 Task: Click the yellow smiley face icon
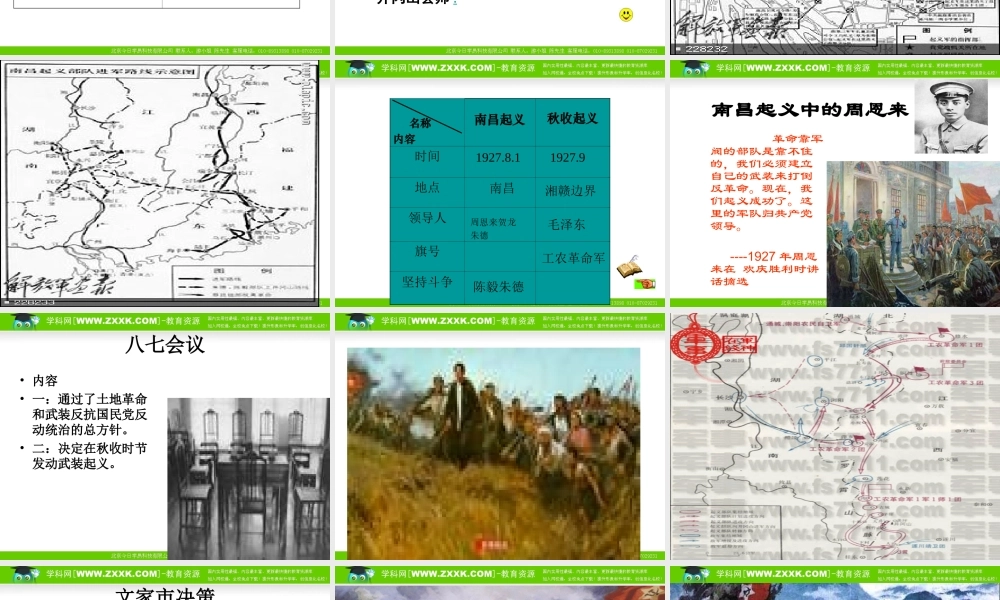[626, 15]
